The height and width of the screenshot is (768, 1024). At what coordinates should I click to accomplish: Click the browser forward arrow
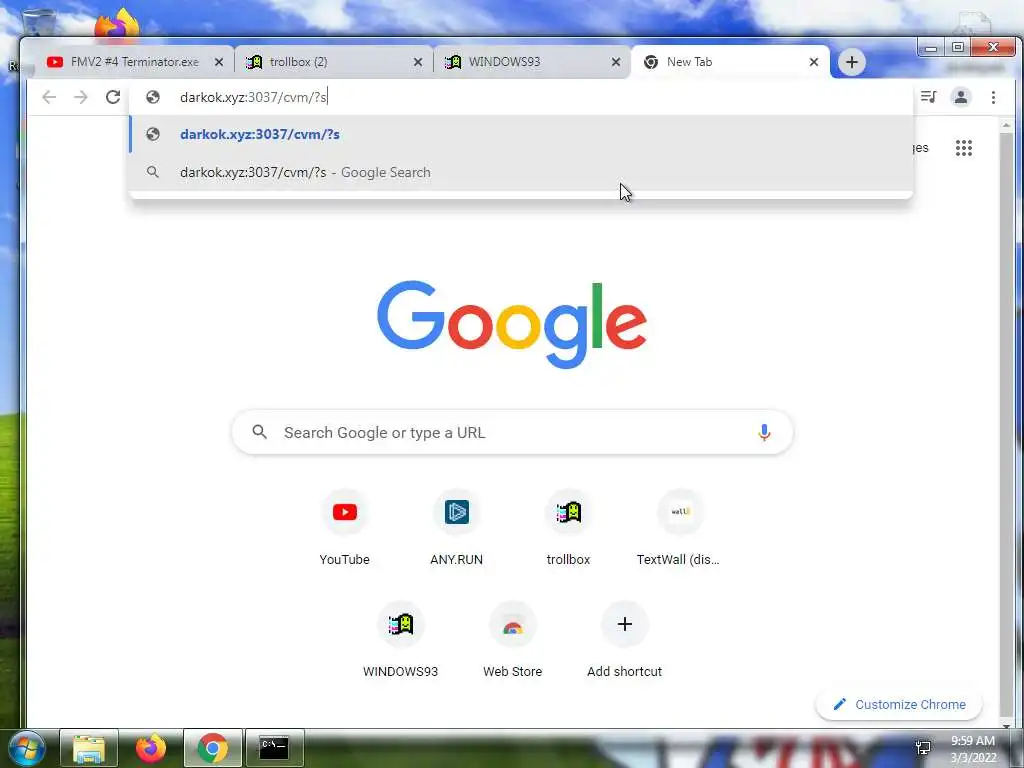coord(80,97)
